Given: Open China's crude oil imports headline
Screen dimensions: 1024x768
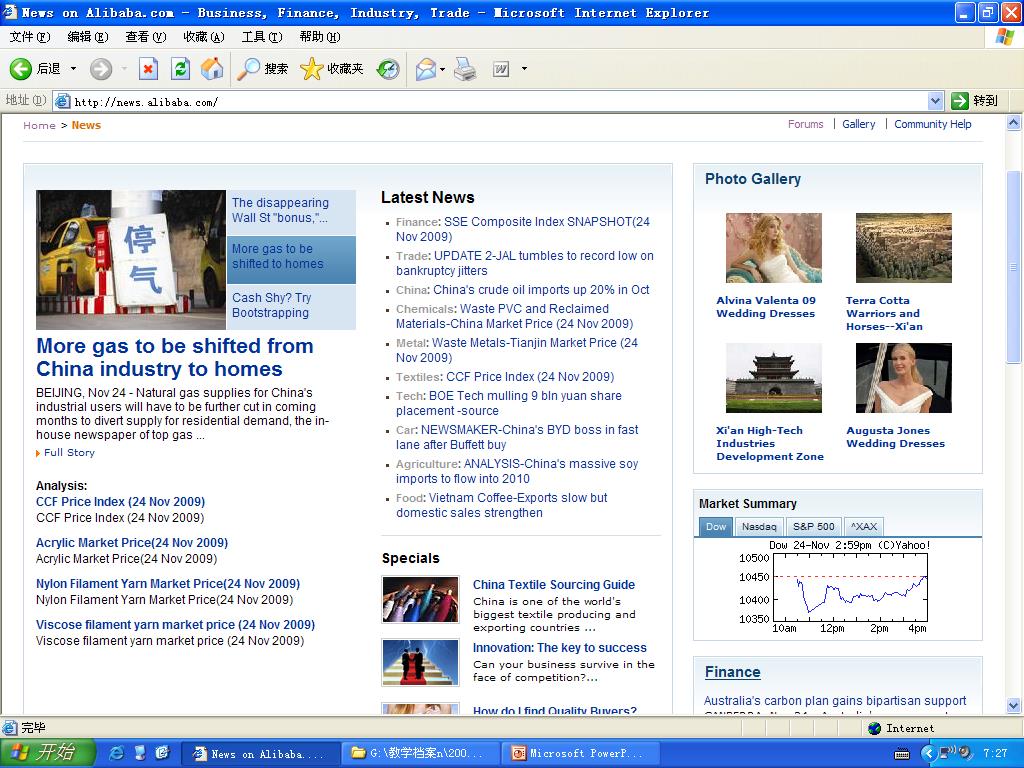Looking at the screenshot, I should tap(541, 290).
